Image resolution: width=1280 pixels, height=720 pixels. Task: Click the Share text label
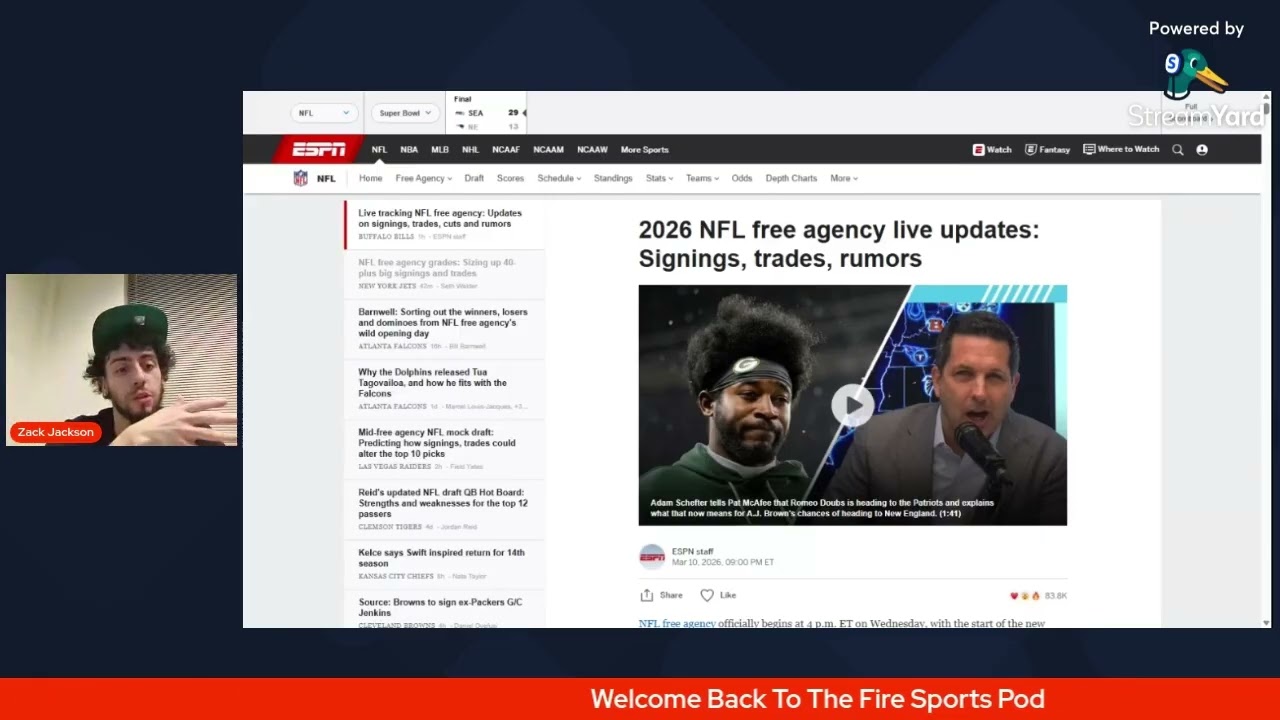[671, 596]
